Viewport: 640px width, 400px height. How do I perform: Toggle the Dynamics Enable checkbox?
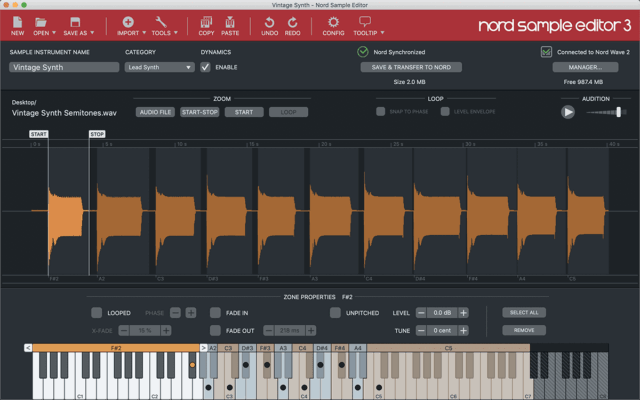(205, 67)
